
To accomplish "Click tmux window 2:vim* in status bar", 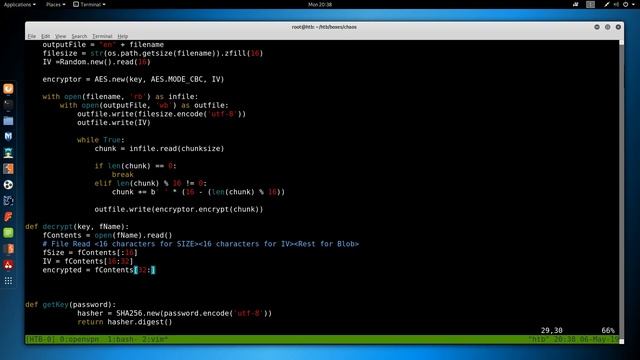I will (x=155, y=340).
